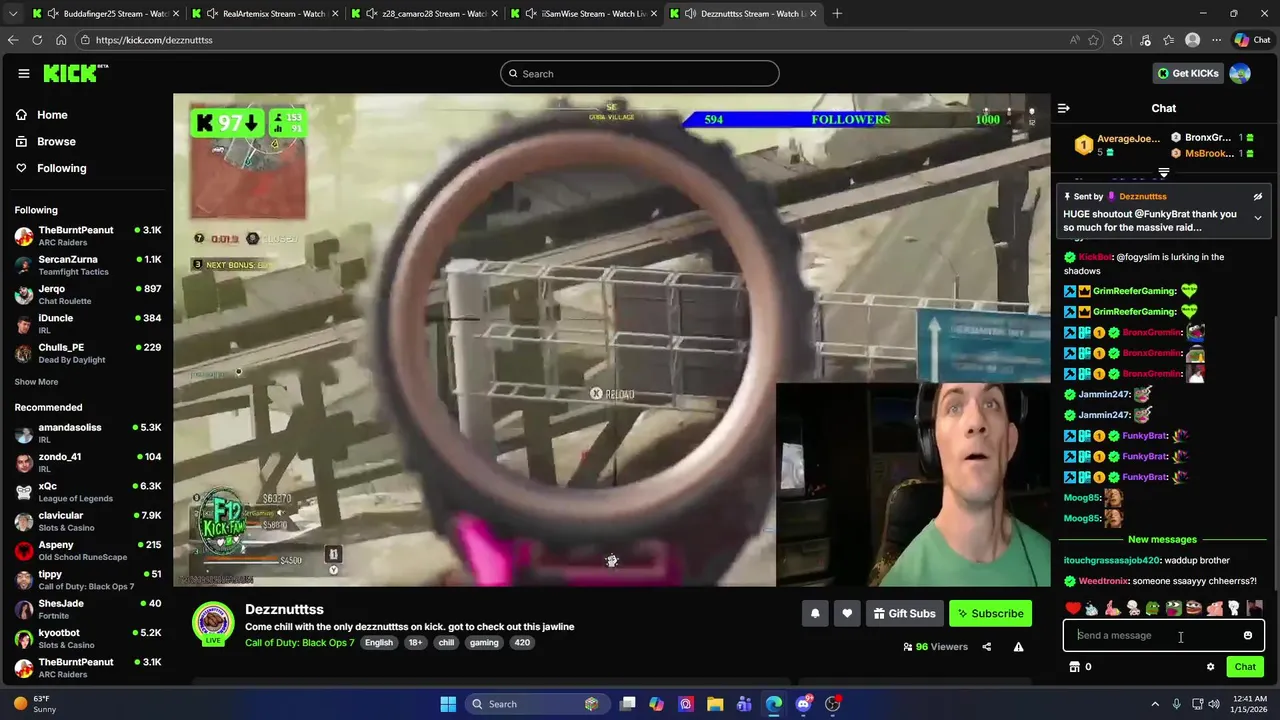Open the emote picker smiley
Screen dimensions: 1280x720
click(x=1248, y=635)
